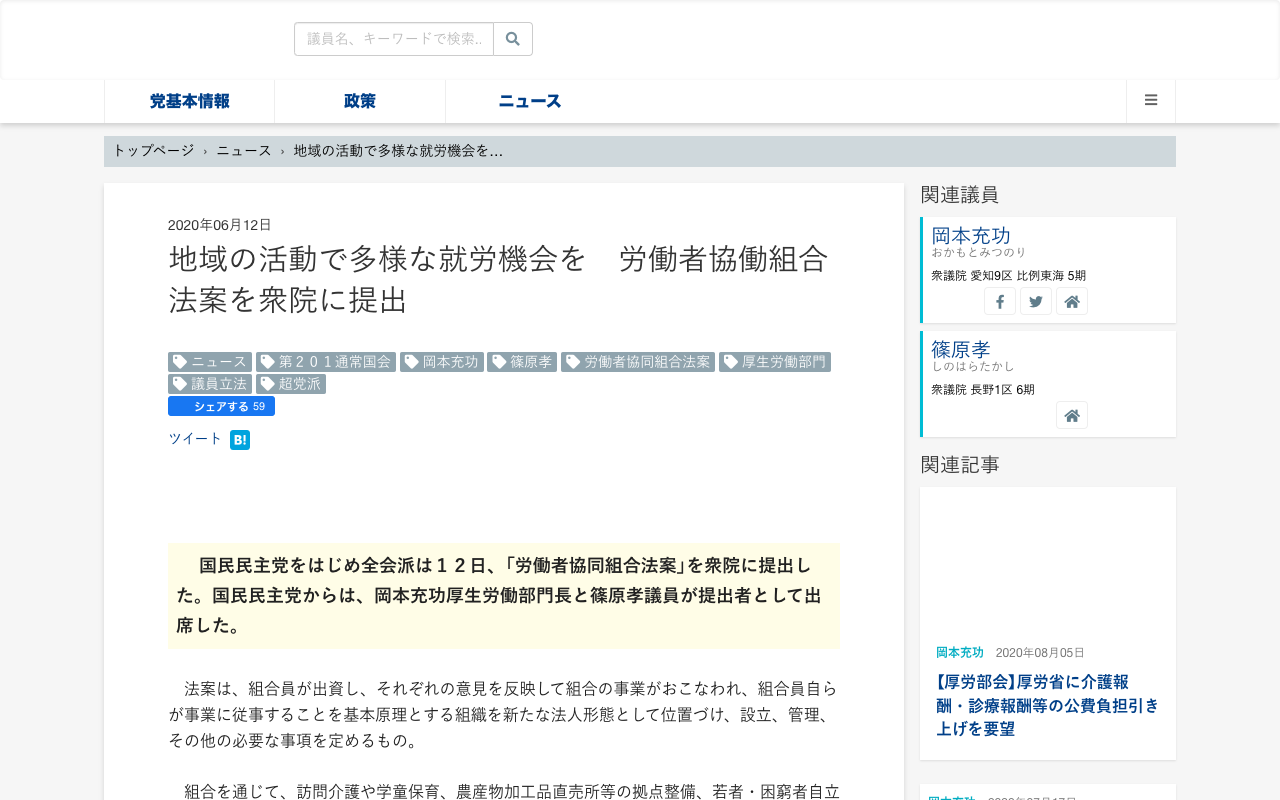Open the hamburger menu icon

[1151, 101]
